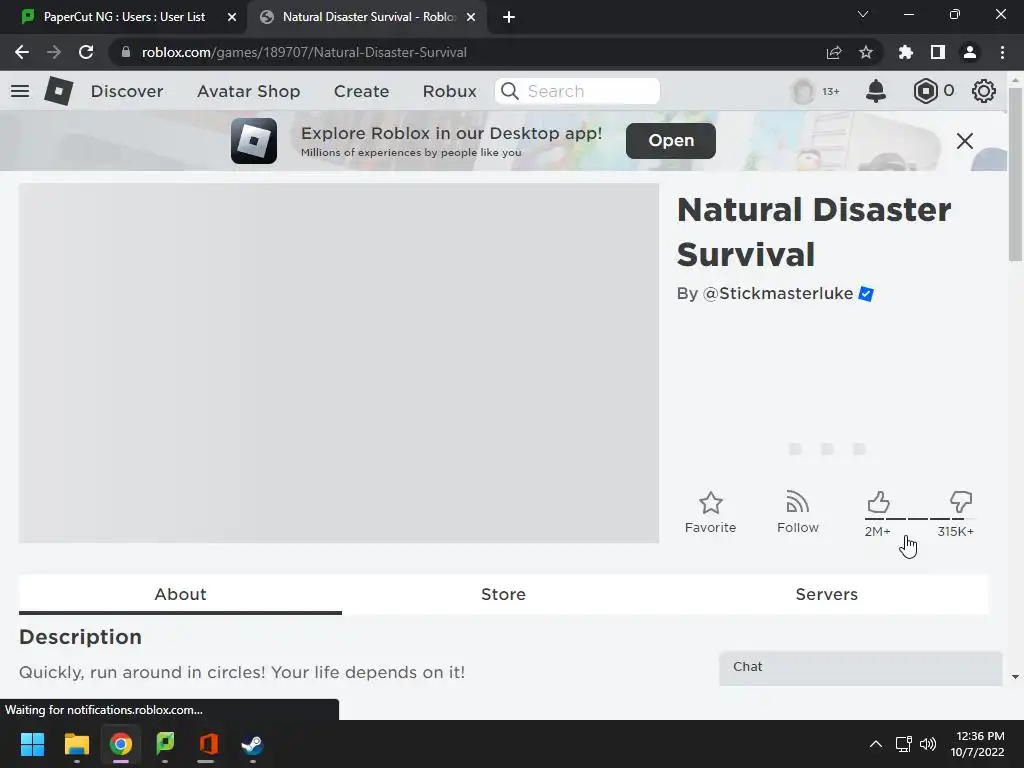Close the PaperCut NG browser tab
The width and height of the screenshot is (1024, 768).
click(x=232, y=17)
